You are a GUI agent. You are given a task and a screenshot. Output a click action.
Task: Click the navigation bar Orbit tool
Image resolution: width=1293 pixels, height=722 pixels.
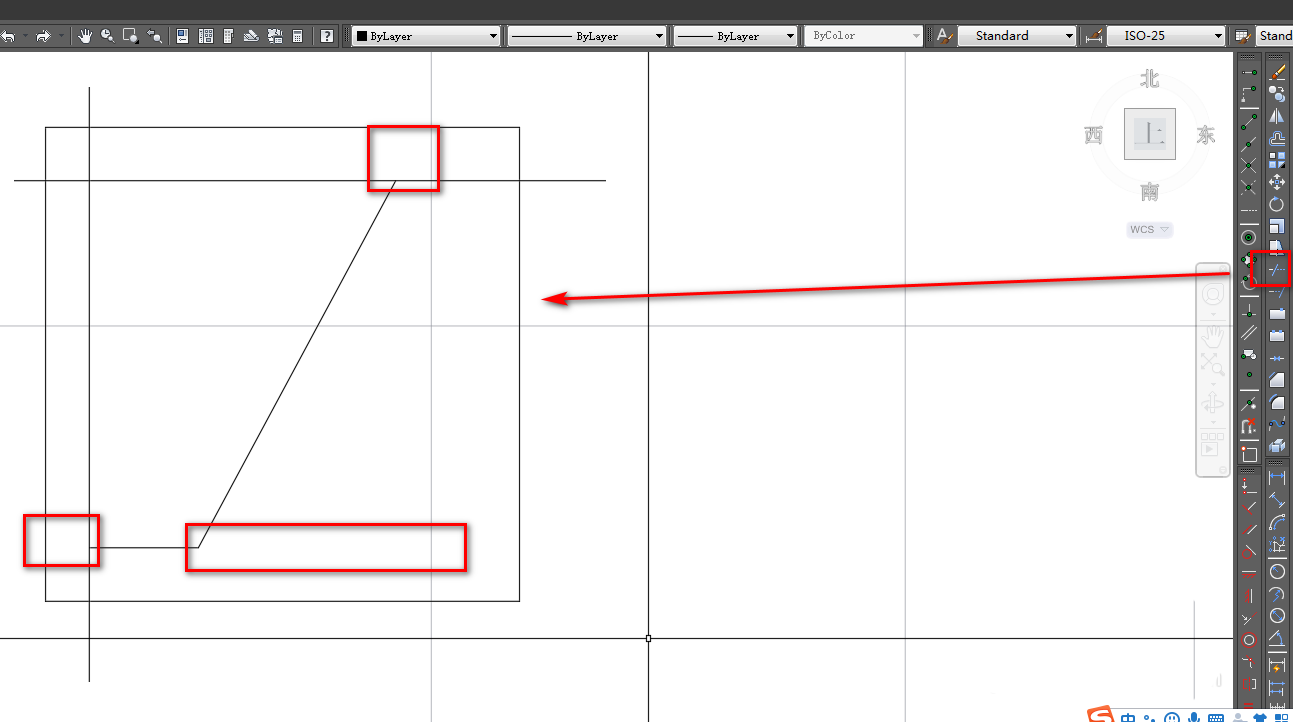click(1212, 403)
